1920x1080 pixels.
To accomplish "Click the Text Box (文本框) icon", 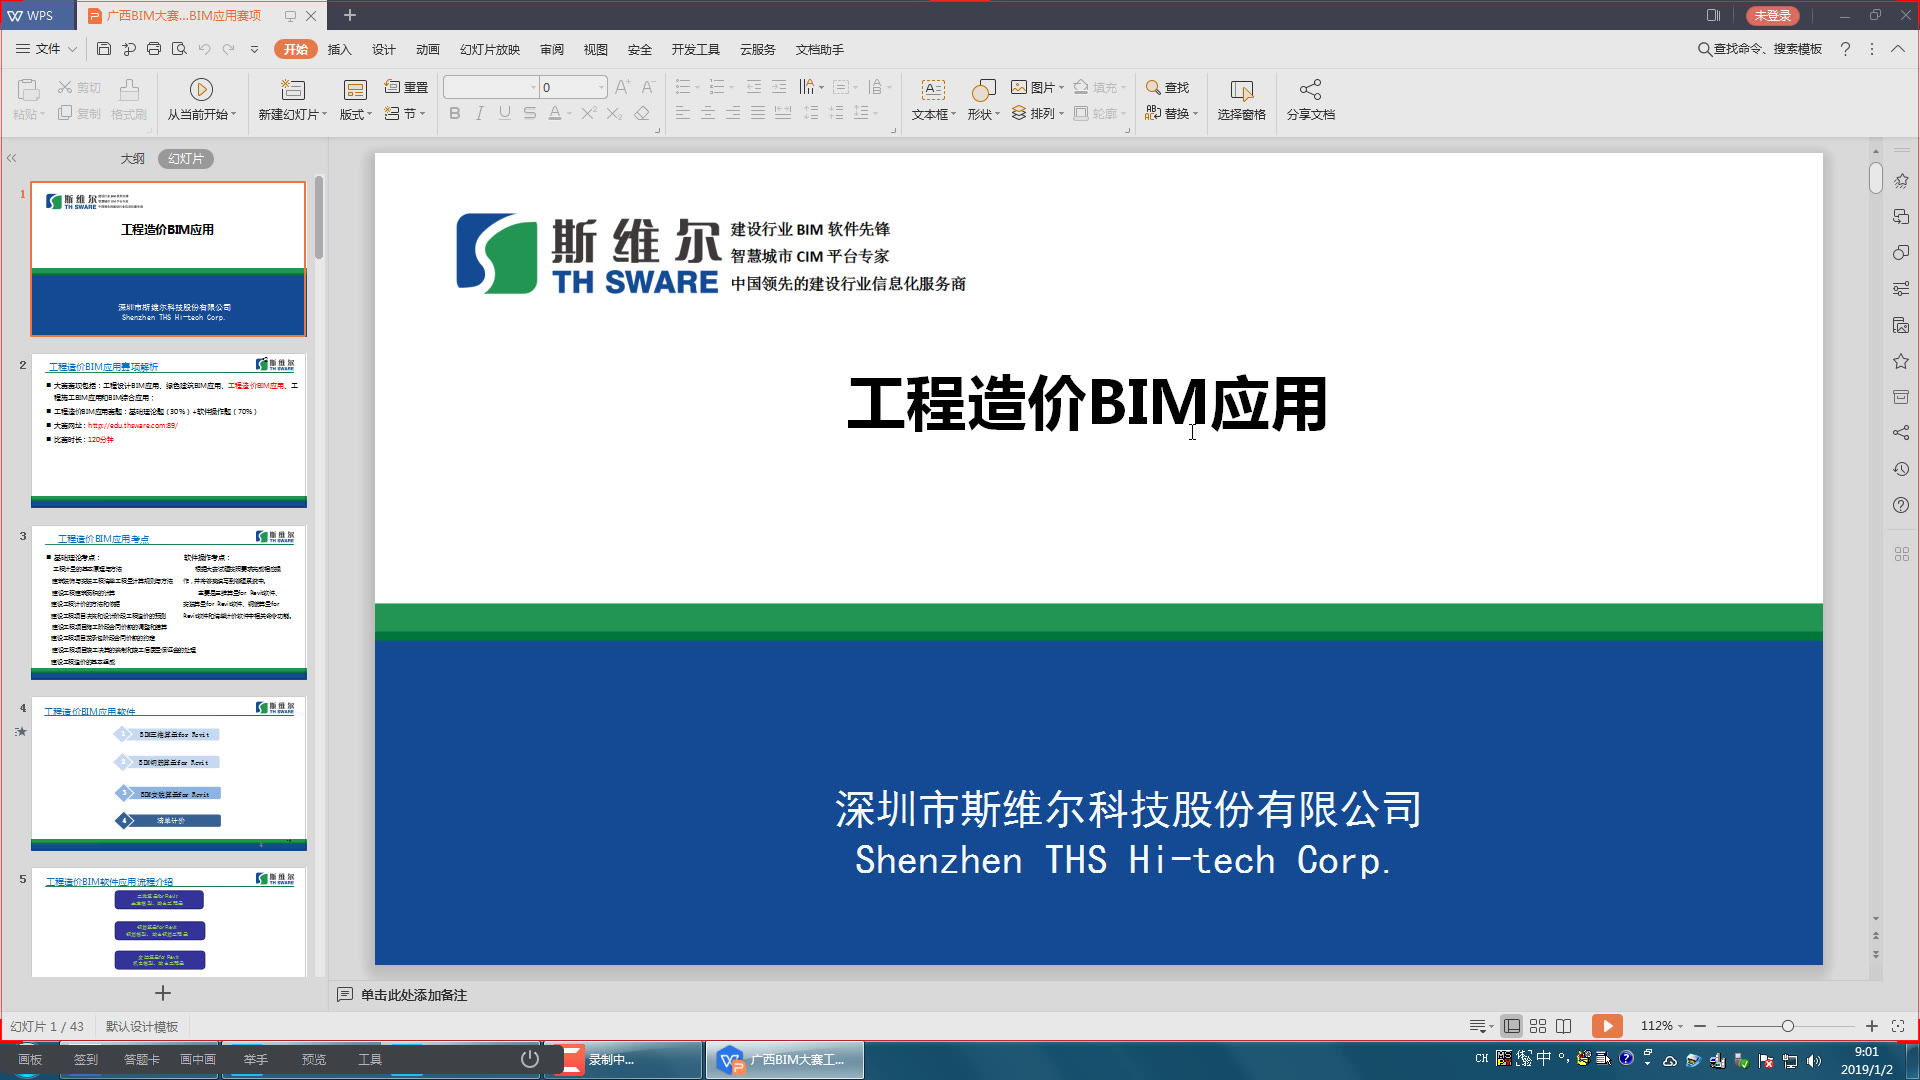I will [933, 89].
